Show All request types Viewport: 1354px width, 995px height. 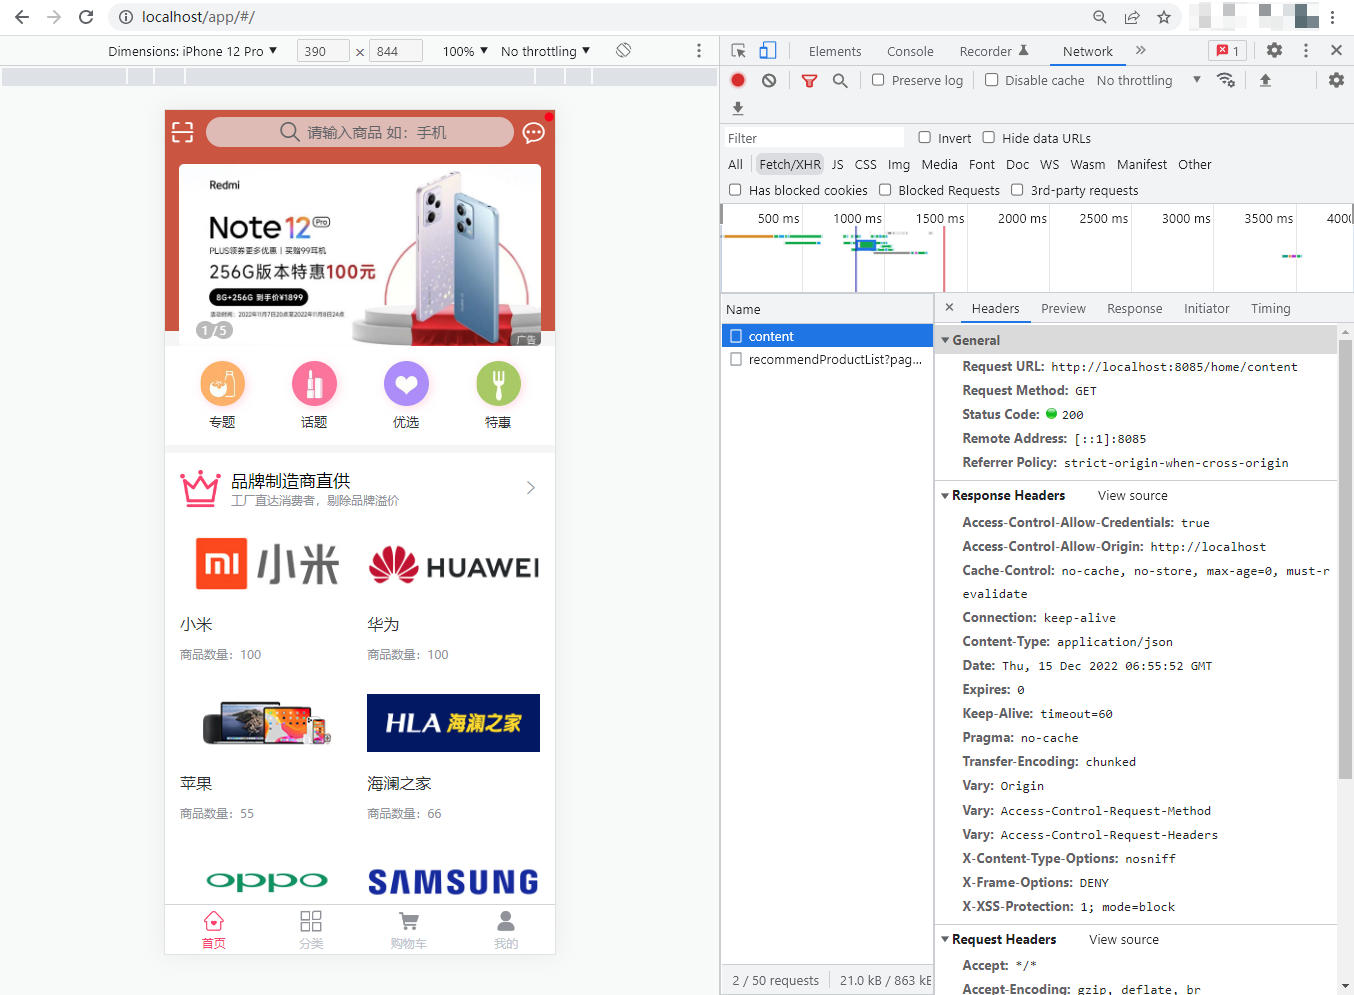coord(735,164)
